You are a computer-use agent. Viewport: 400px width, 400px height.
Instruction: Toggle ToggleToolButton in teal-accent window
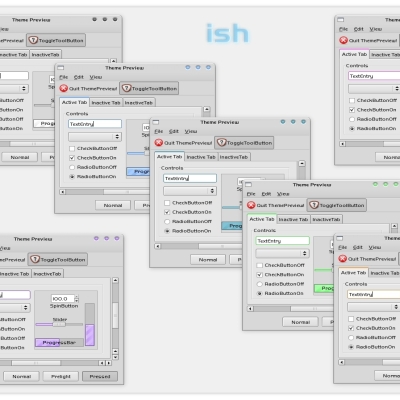click(244, 143)
